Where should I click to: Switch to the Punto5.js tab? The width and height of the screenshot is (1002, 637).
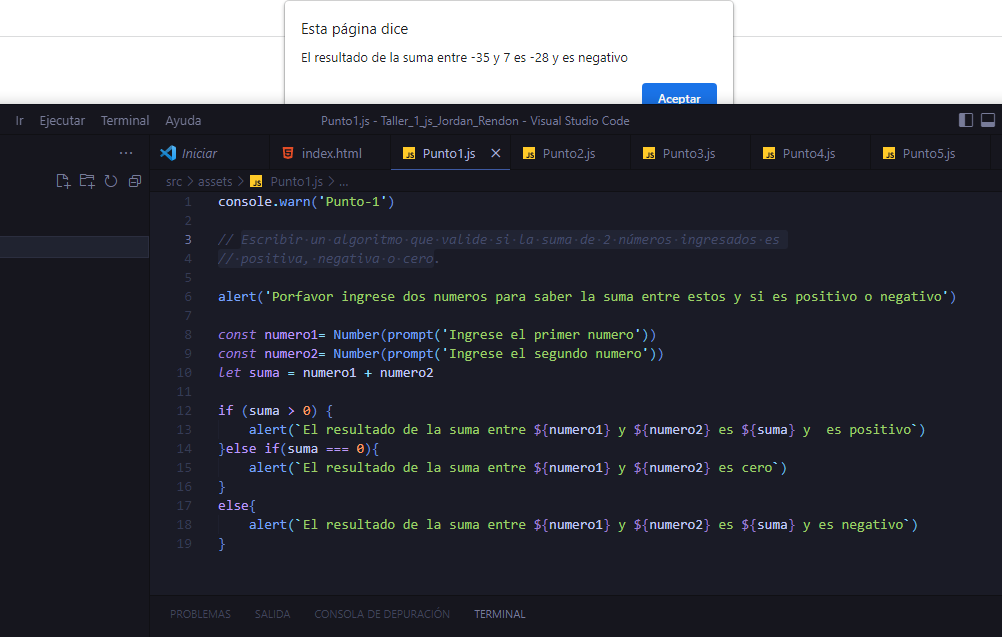pyautogui.click(x=930, y=153)
